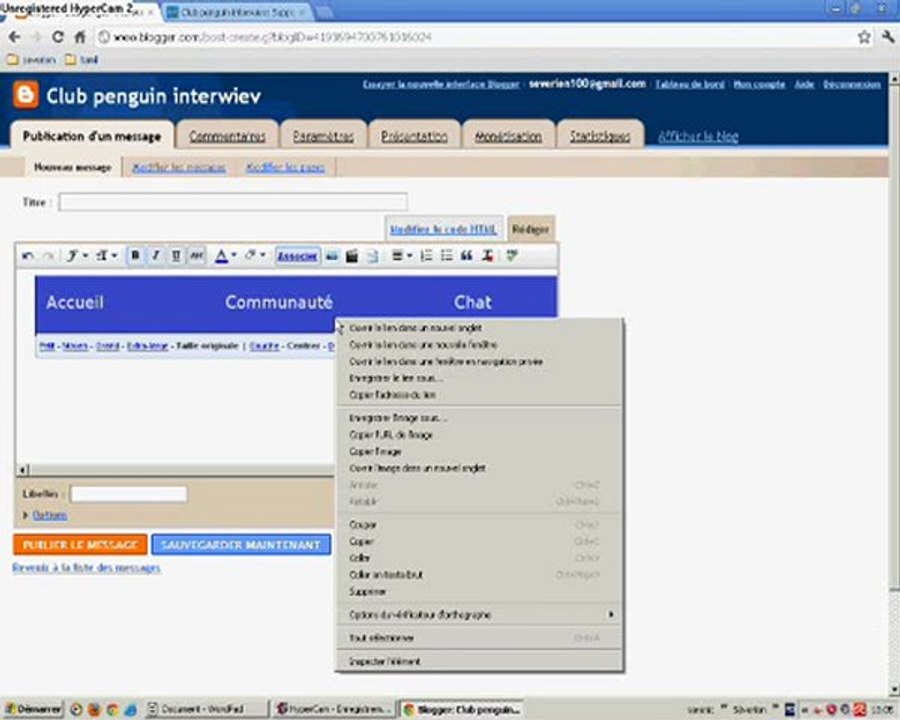Click the Associer link button

point(297,256)
